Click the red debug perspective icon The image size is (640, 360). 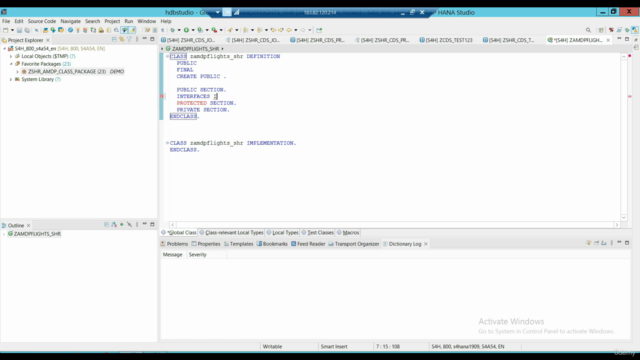pyautogui.click(x=611, y=30)
